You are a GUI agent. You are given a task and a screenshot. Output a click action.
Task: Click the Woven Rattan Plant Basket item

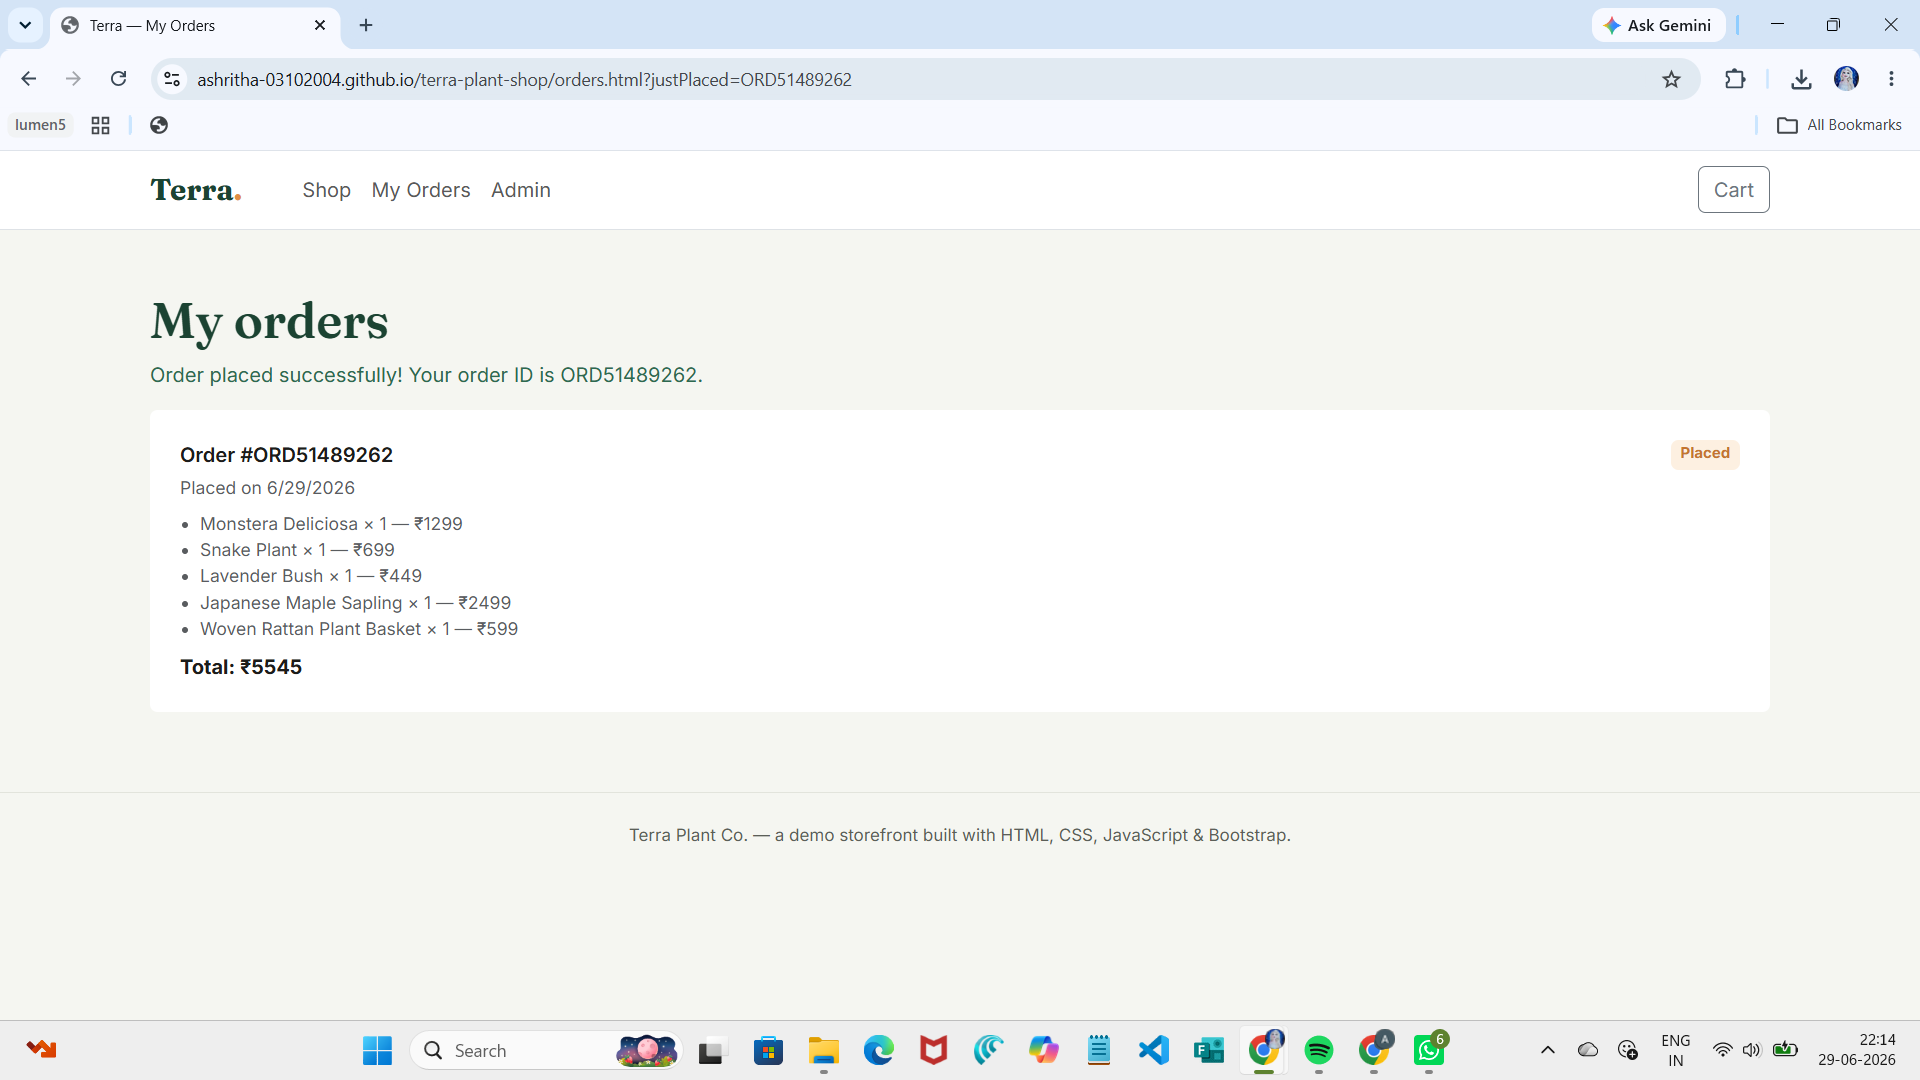tap(359, 629)
